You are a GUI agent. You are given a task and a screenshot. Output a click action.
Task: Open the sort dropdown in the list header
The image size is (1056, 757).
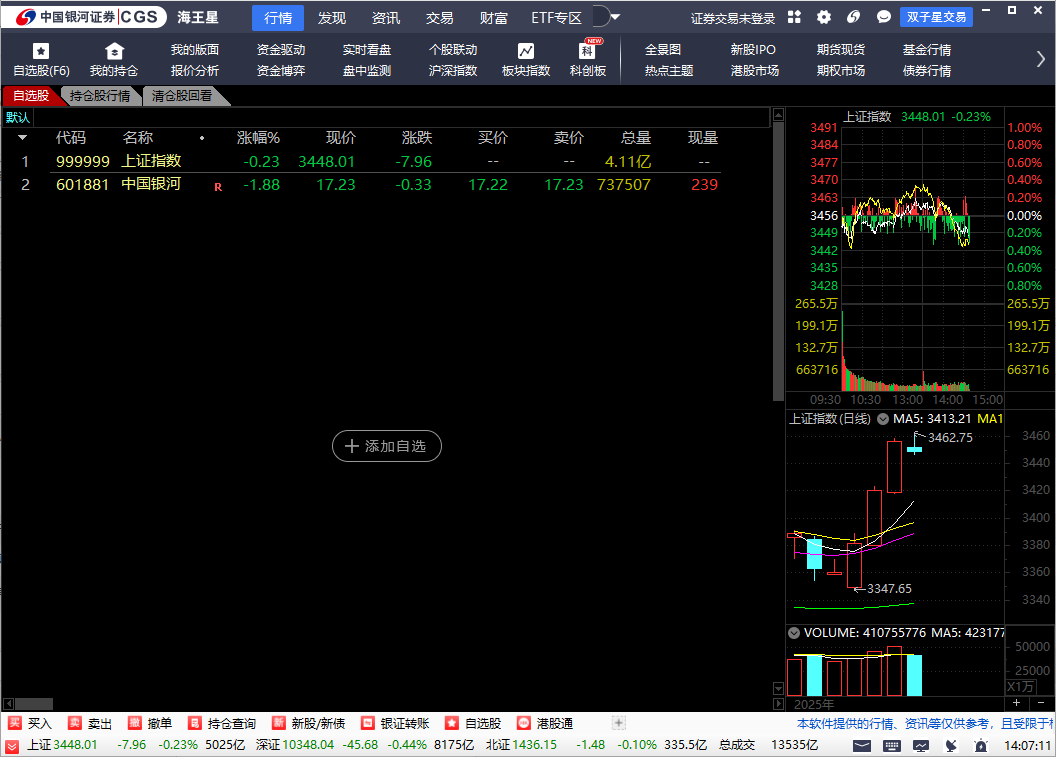[22, 137]
